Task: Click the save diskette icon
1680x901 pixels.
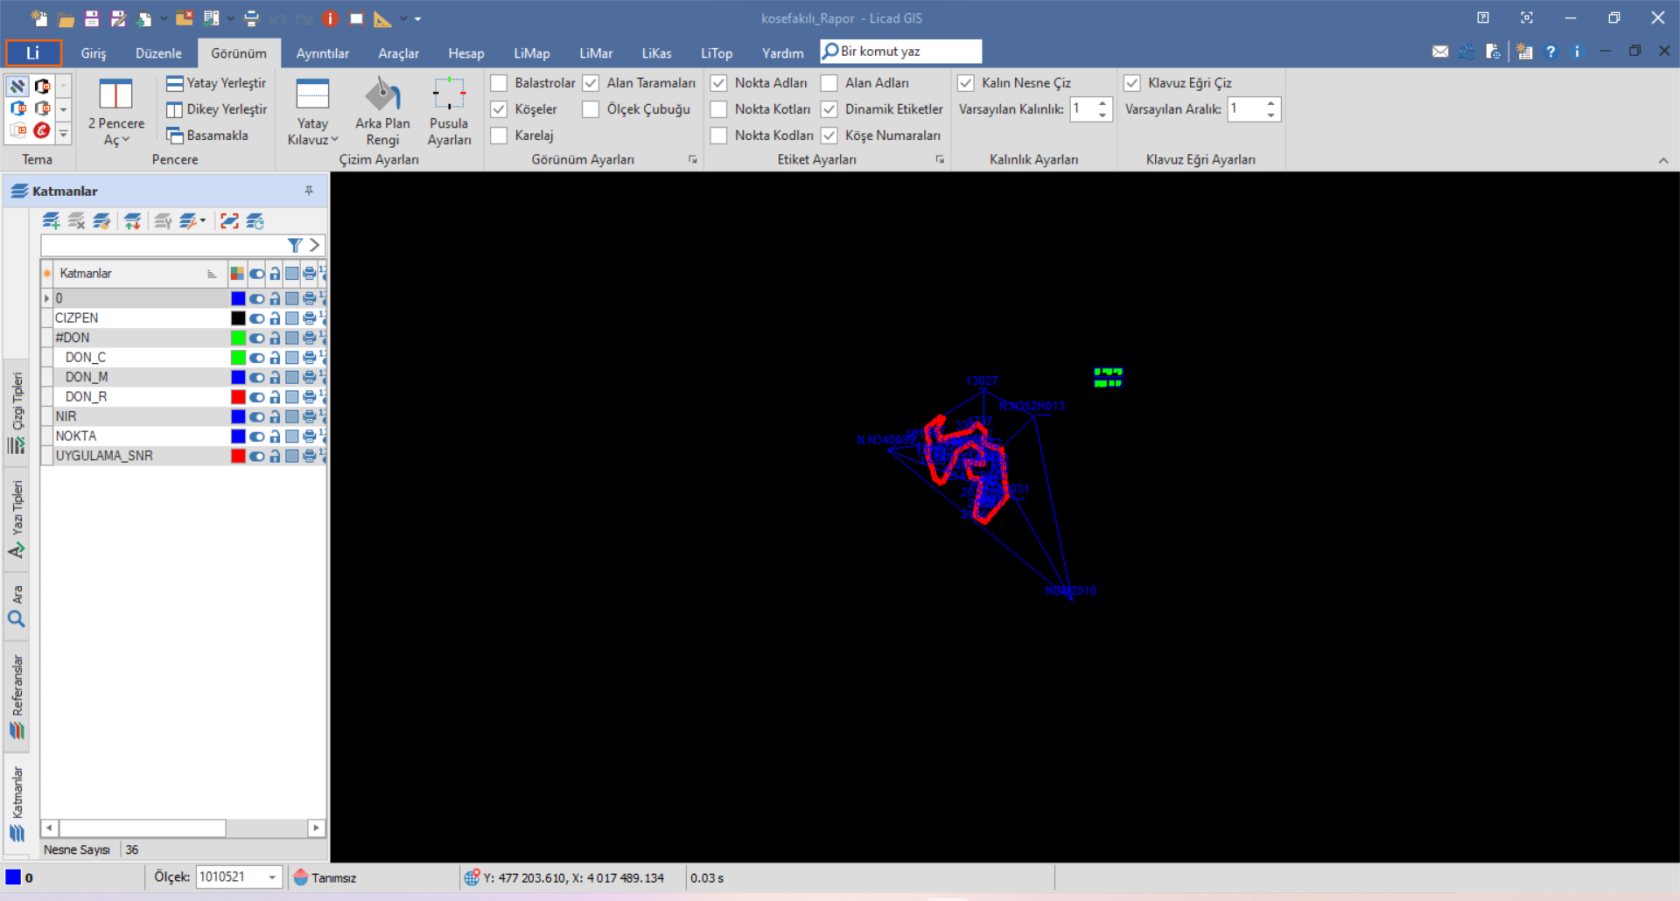Action: click(92, 18)
